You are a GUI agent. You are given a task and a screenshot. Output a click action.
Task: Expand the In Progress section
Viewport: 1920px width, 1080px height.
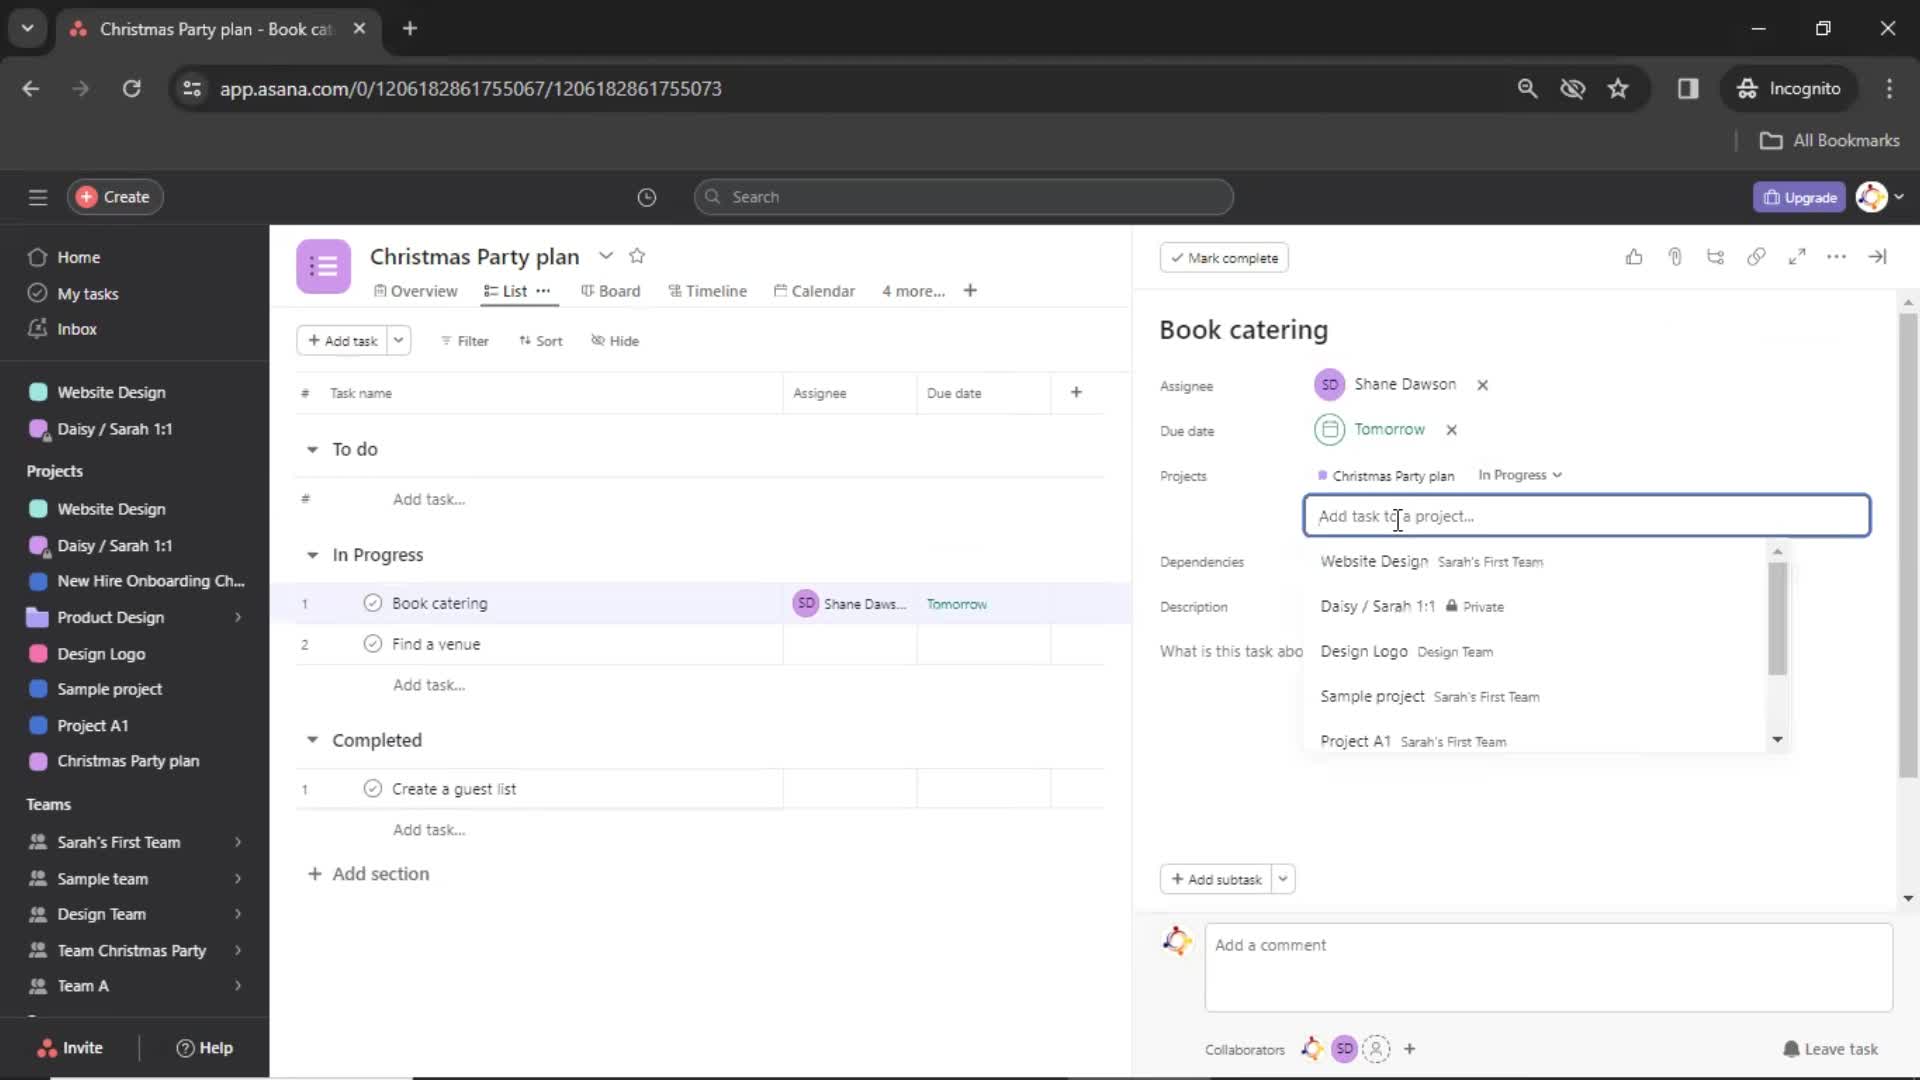(313, 554)
